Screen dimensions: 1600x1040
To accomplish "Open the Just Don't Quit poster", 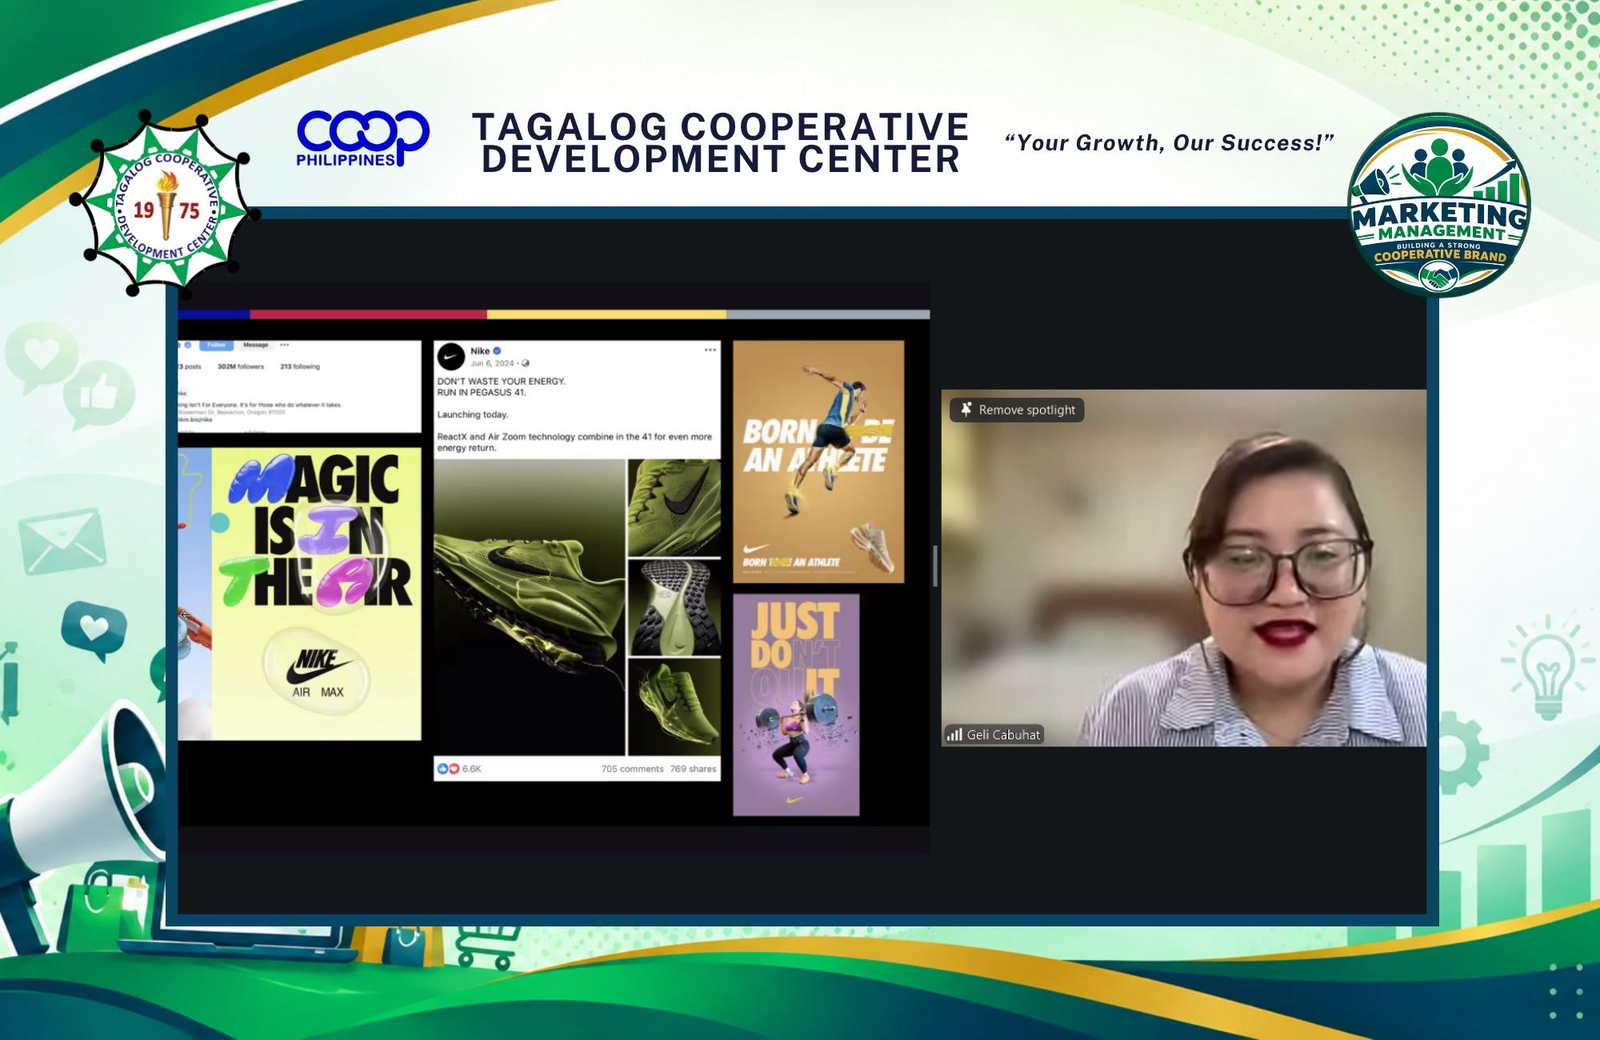I will [796, 705].
